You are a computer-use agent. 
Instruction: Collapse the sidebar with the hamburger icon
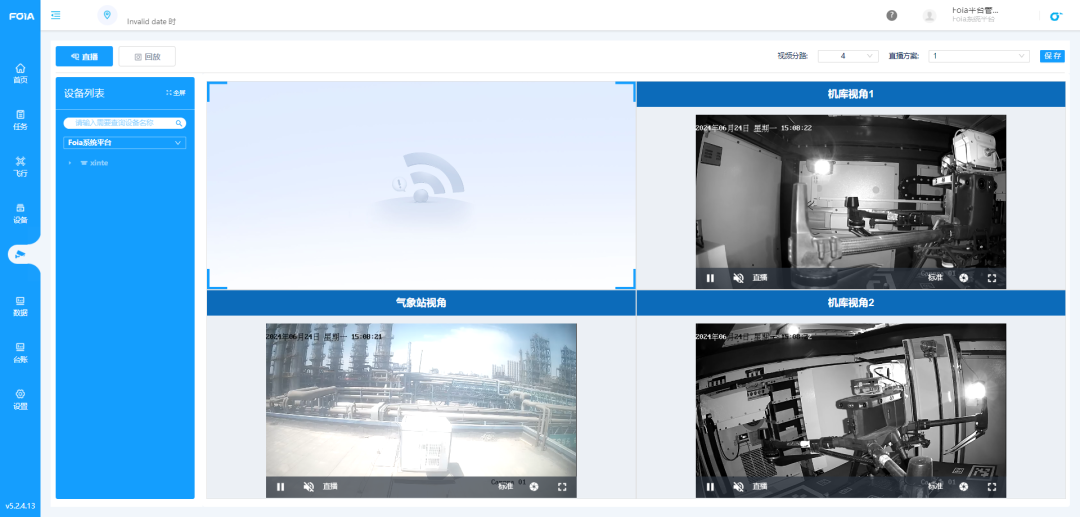pyautogui.click(x=55, y=15)
